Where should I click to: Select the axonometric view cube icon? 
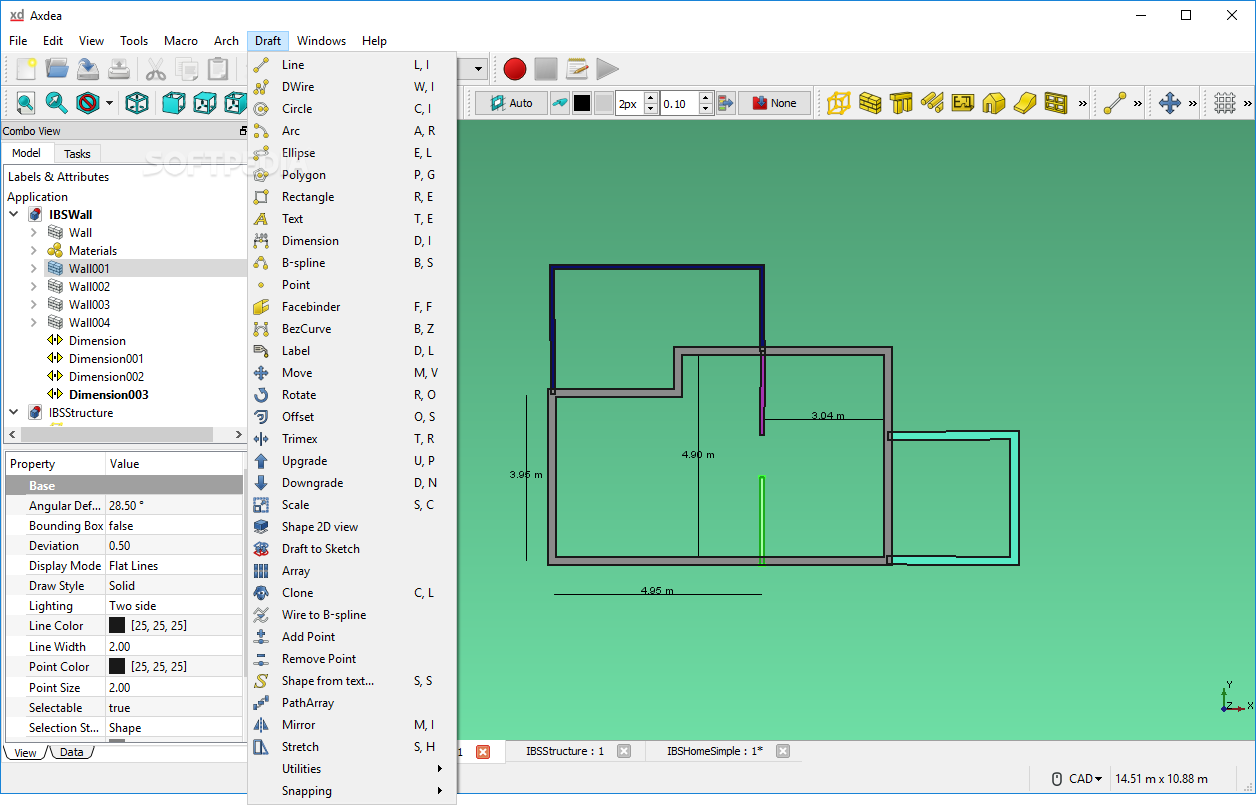point(137,102)
